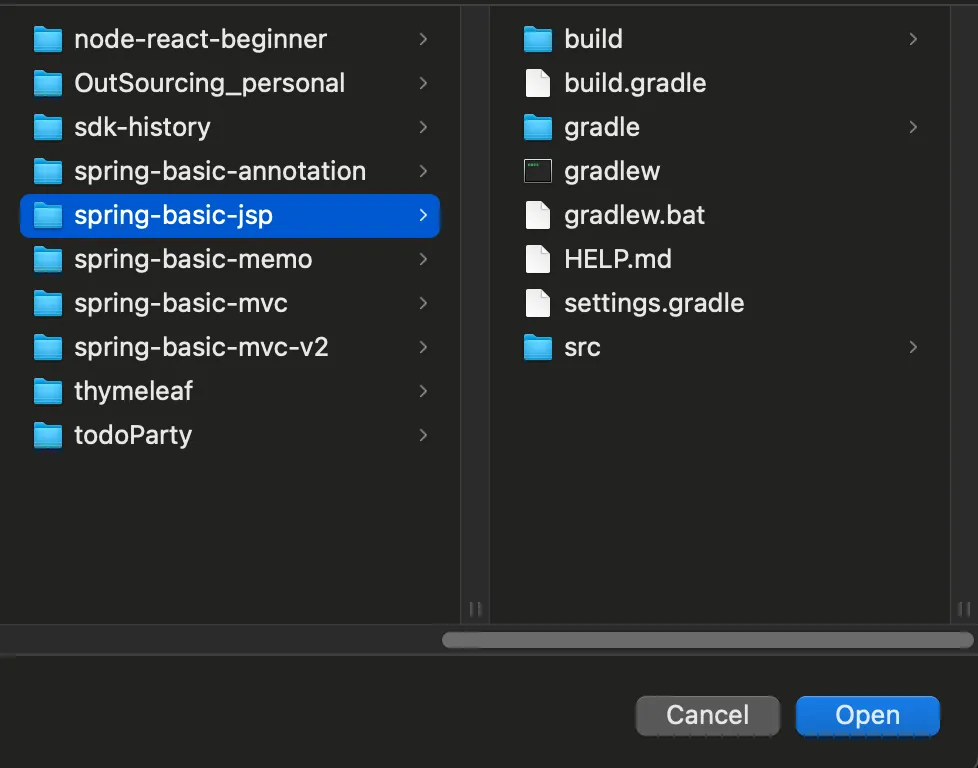Select the OutSourcing_personal folder

coord(230,83)
